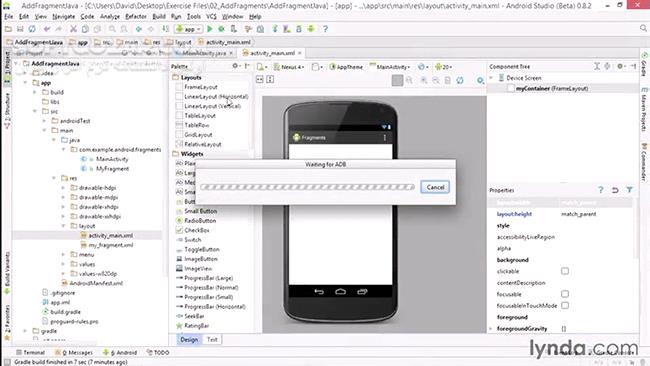The height and width of the screenshot is (366, 650).
Task: Click the layout:height match_parent value
Action: (x=579, y=214)
